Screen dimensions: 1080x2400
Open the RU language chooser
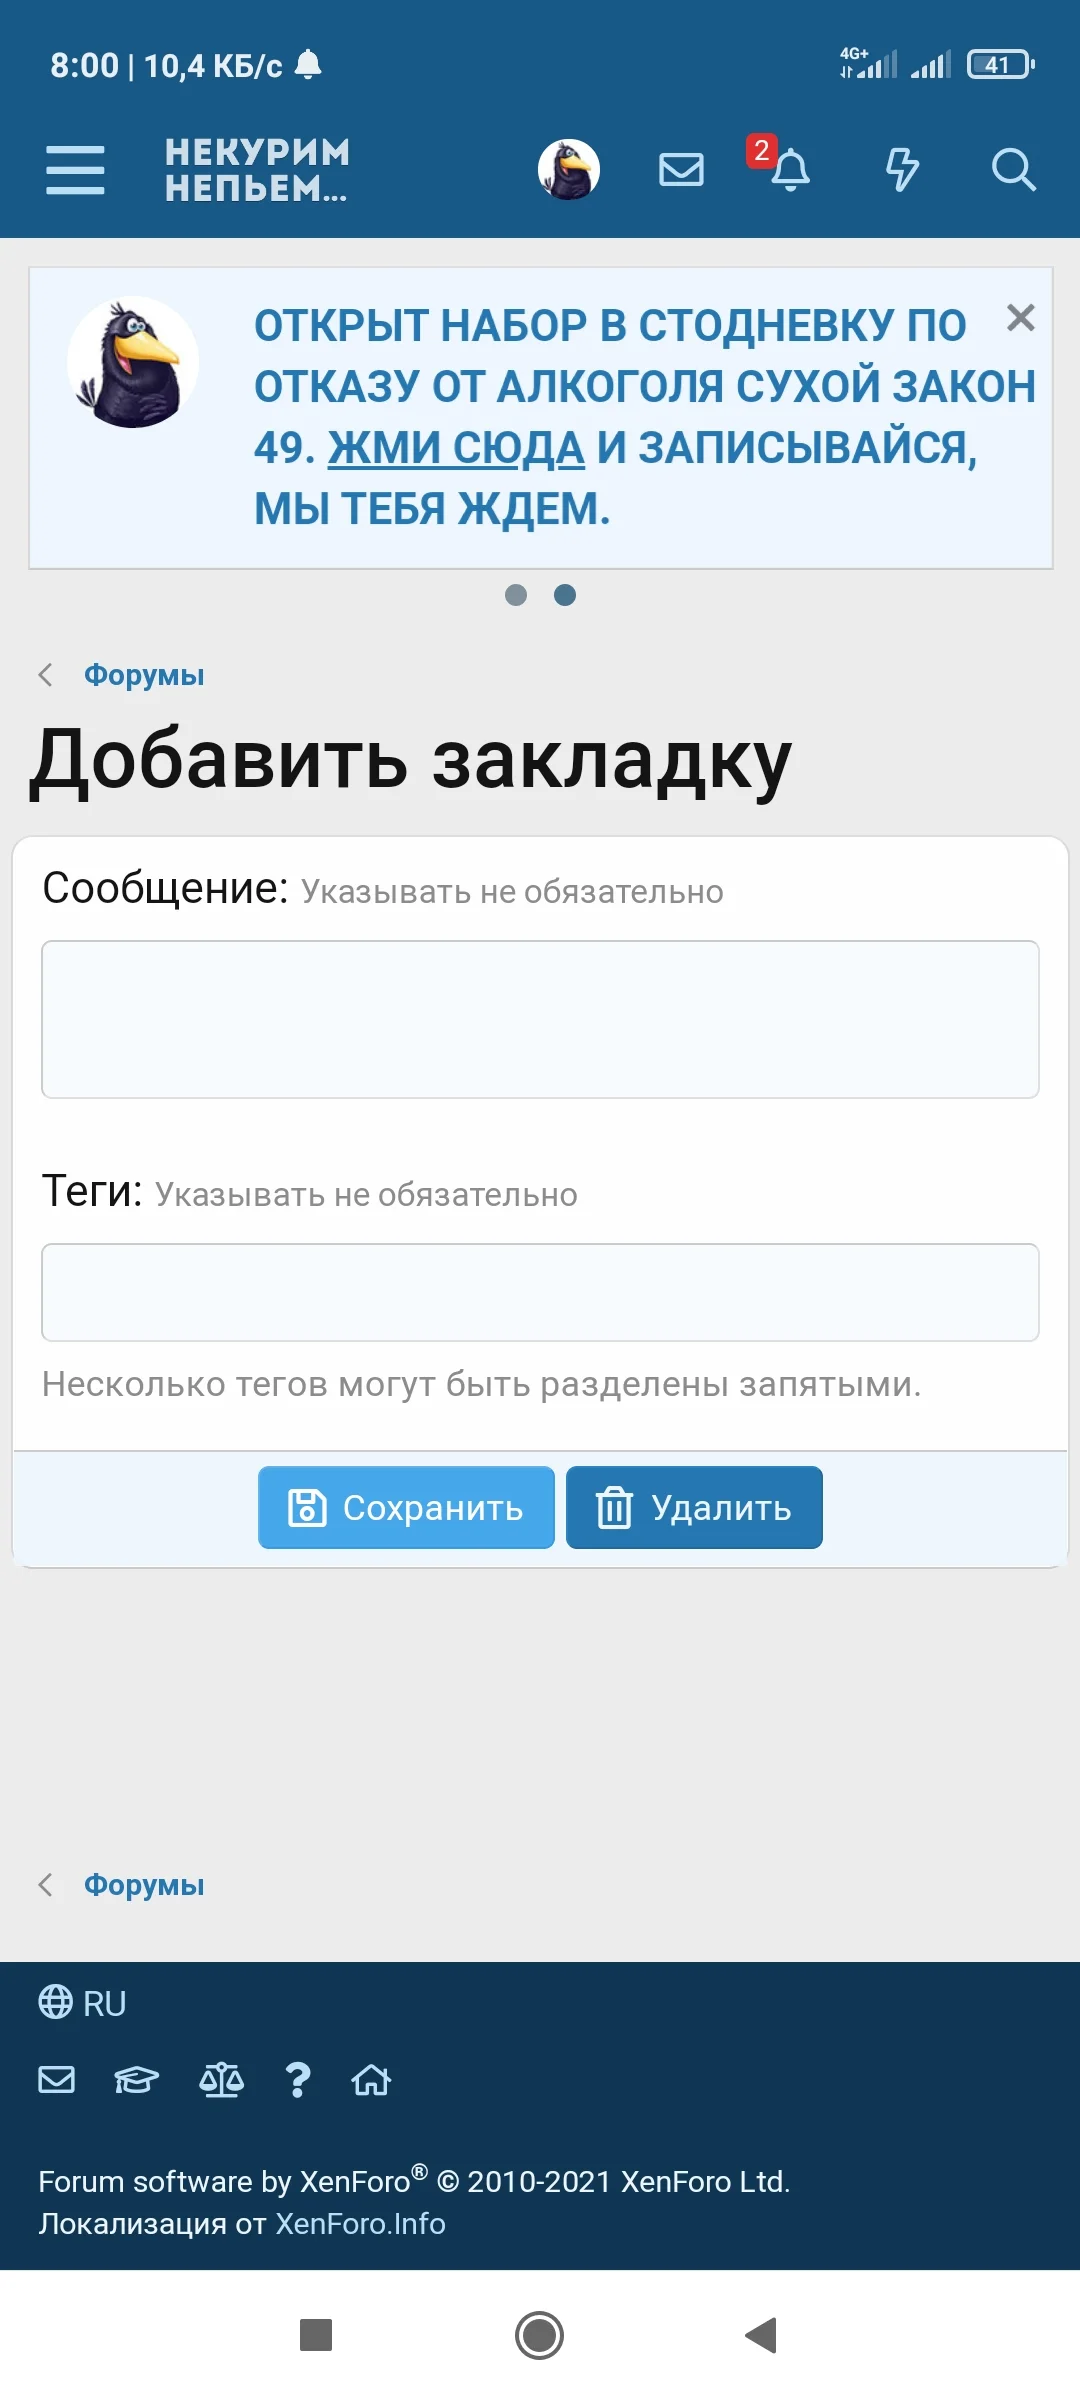pyautogui.click(x=83, y=2003)
